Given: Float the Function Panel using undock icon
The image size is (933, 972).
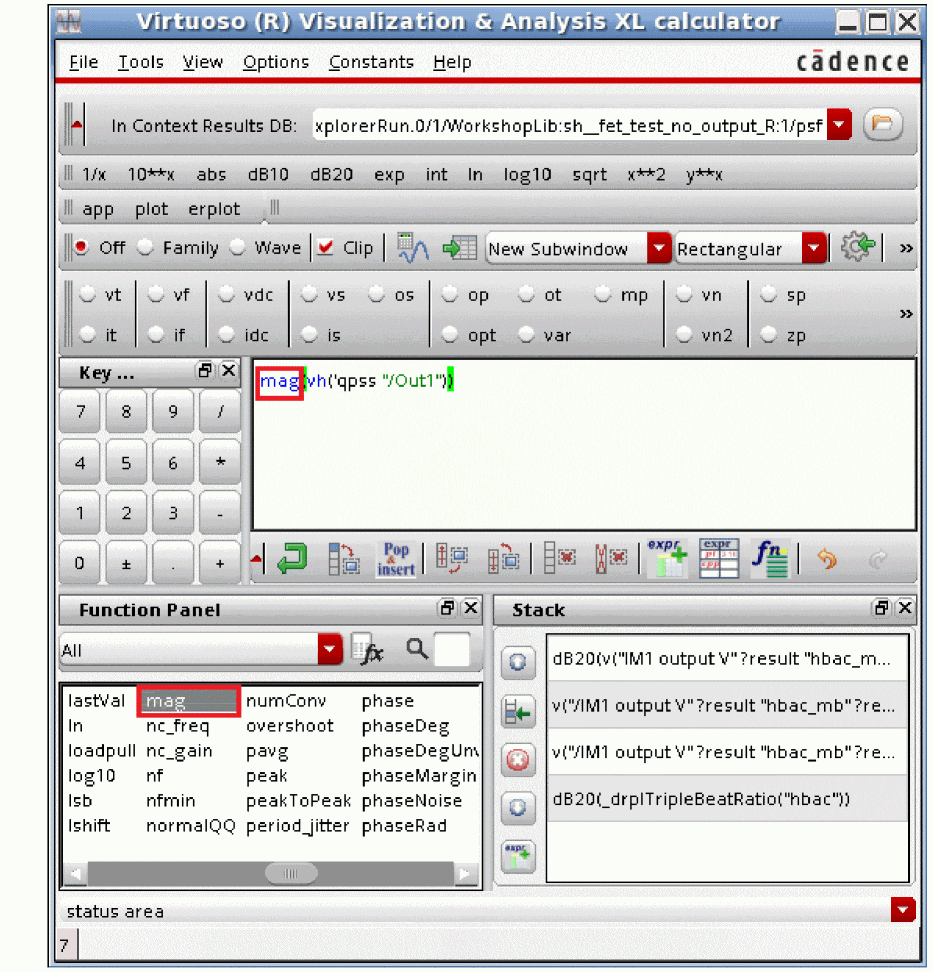Looking at the screenshot, I should [x=447, y=608].
